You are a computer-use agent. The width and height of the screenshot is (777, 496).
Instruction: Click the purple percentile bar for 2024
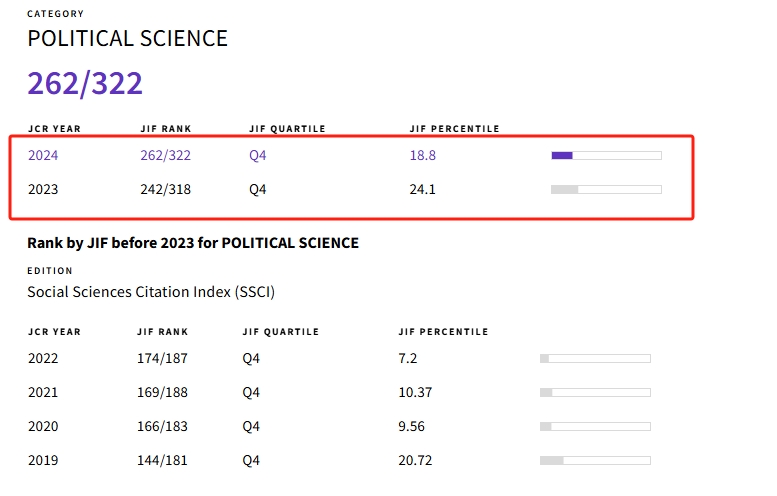(606, 155)
